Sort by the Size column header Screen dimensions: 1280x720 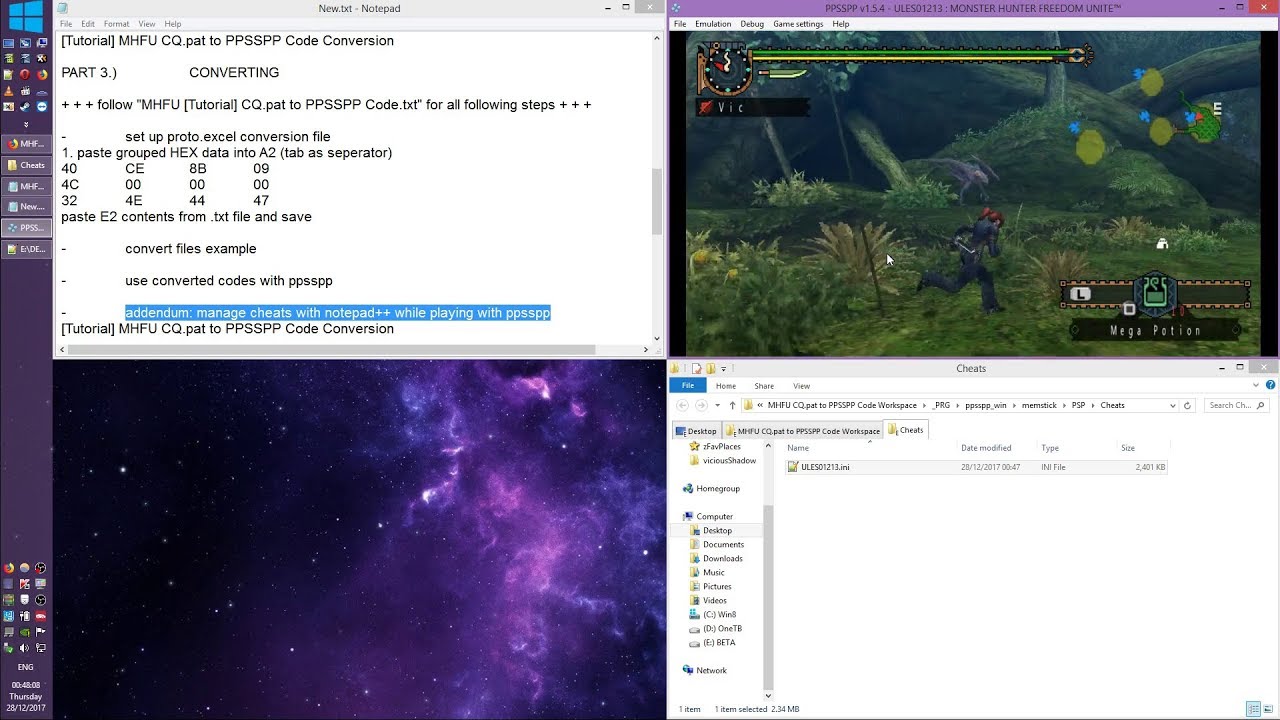click(x=1128, y=448)
